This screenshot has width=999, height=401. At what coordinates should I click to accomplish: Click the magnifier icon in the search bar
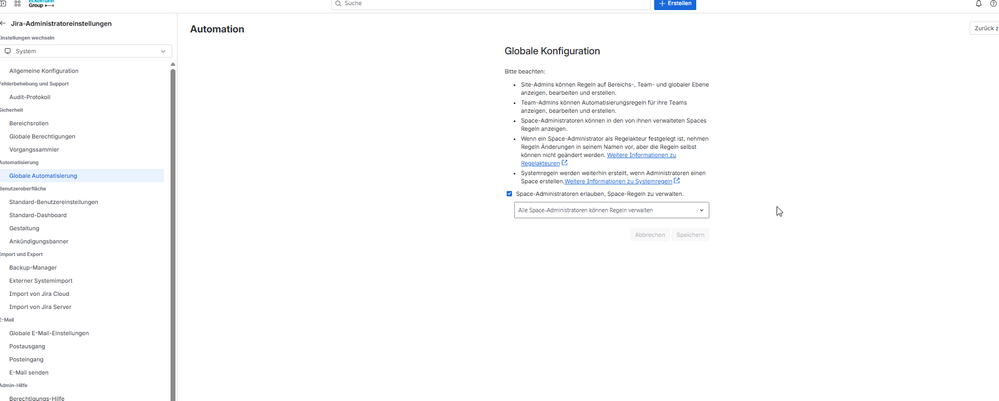tap(338, 3)
